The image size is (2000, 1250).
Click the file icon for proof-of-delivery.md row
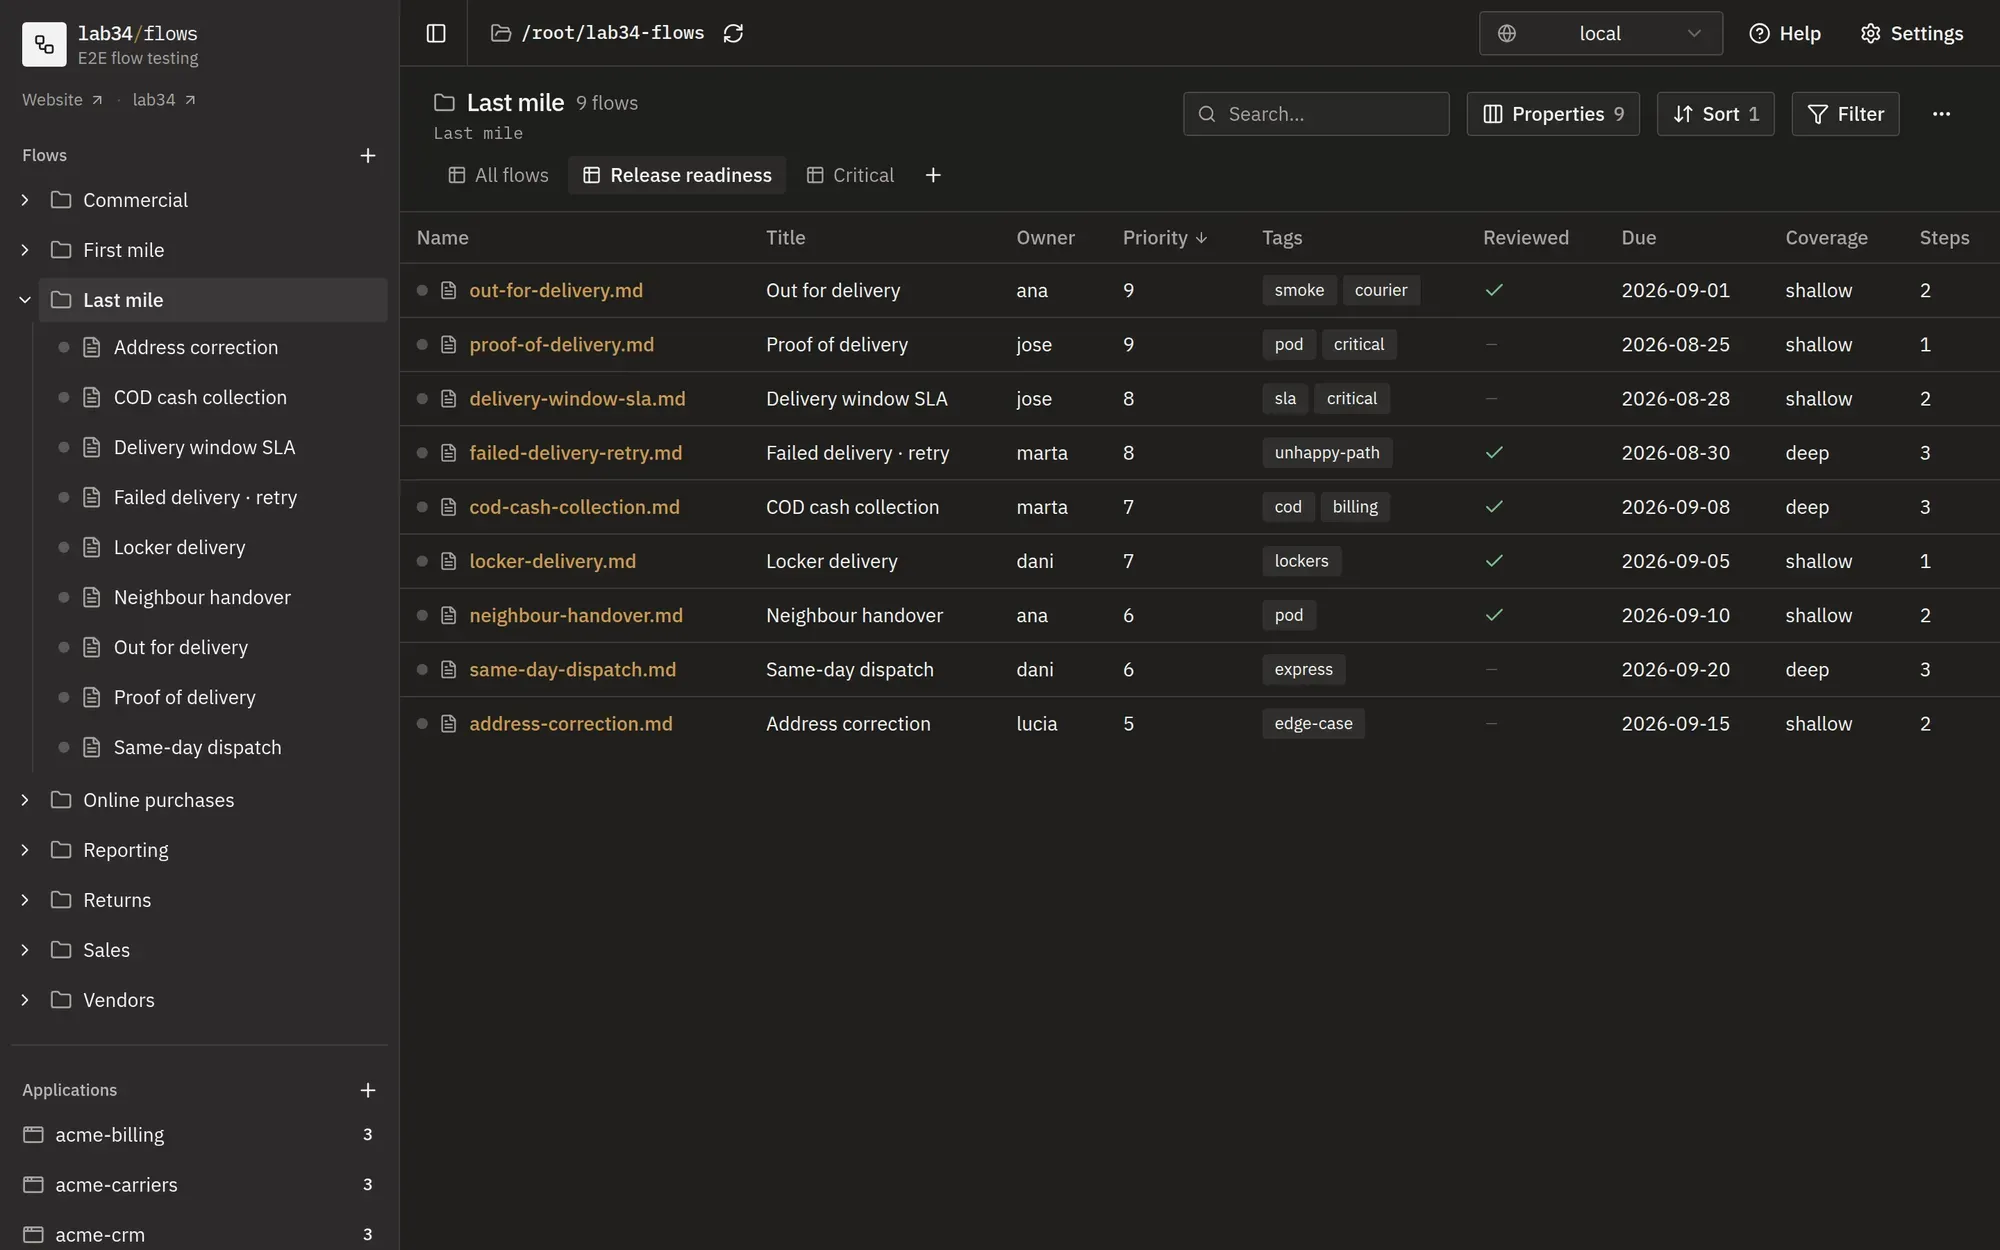tap(449, 344)
